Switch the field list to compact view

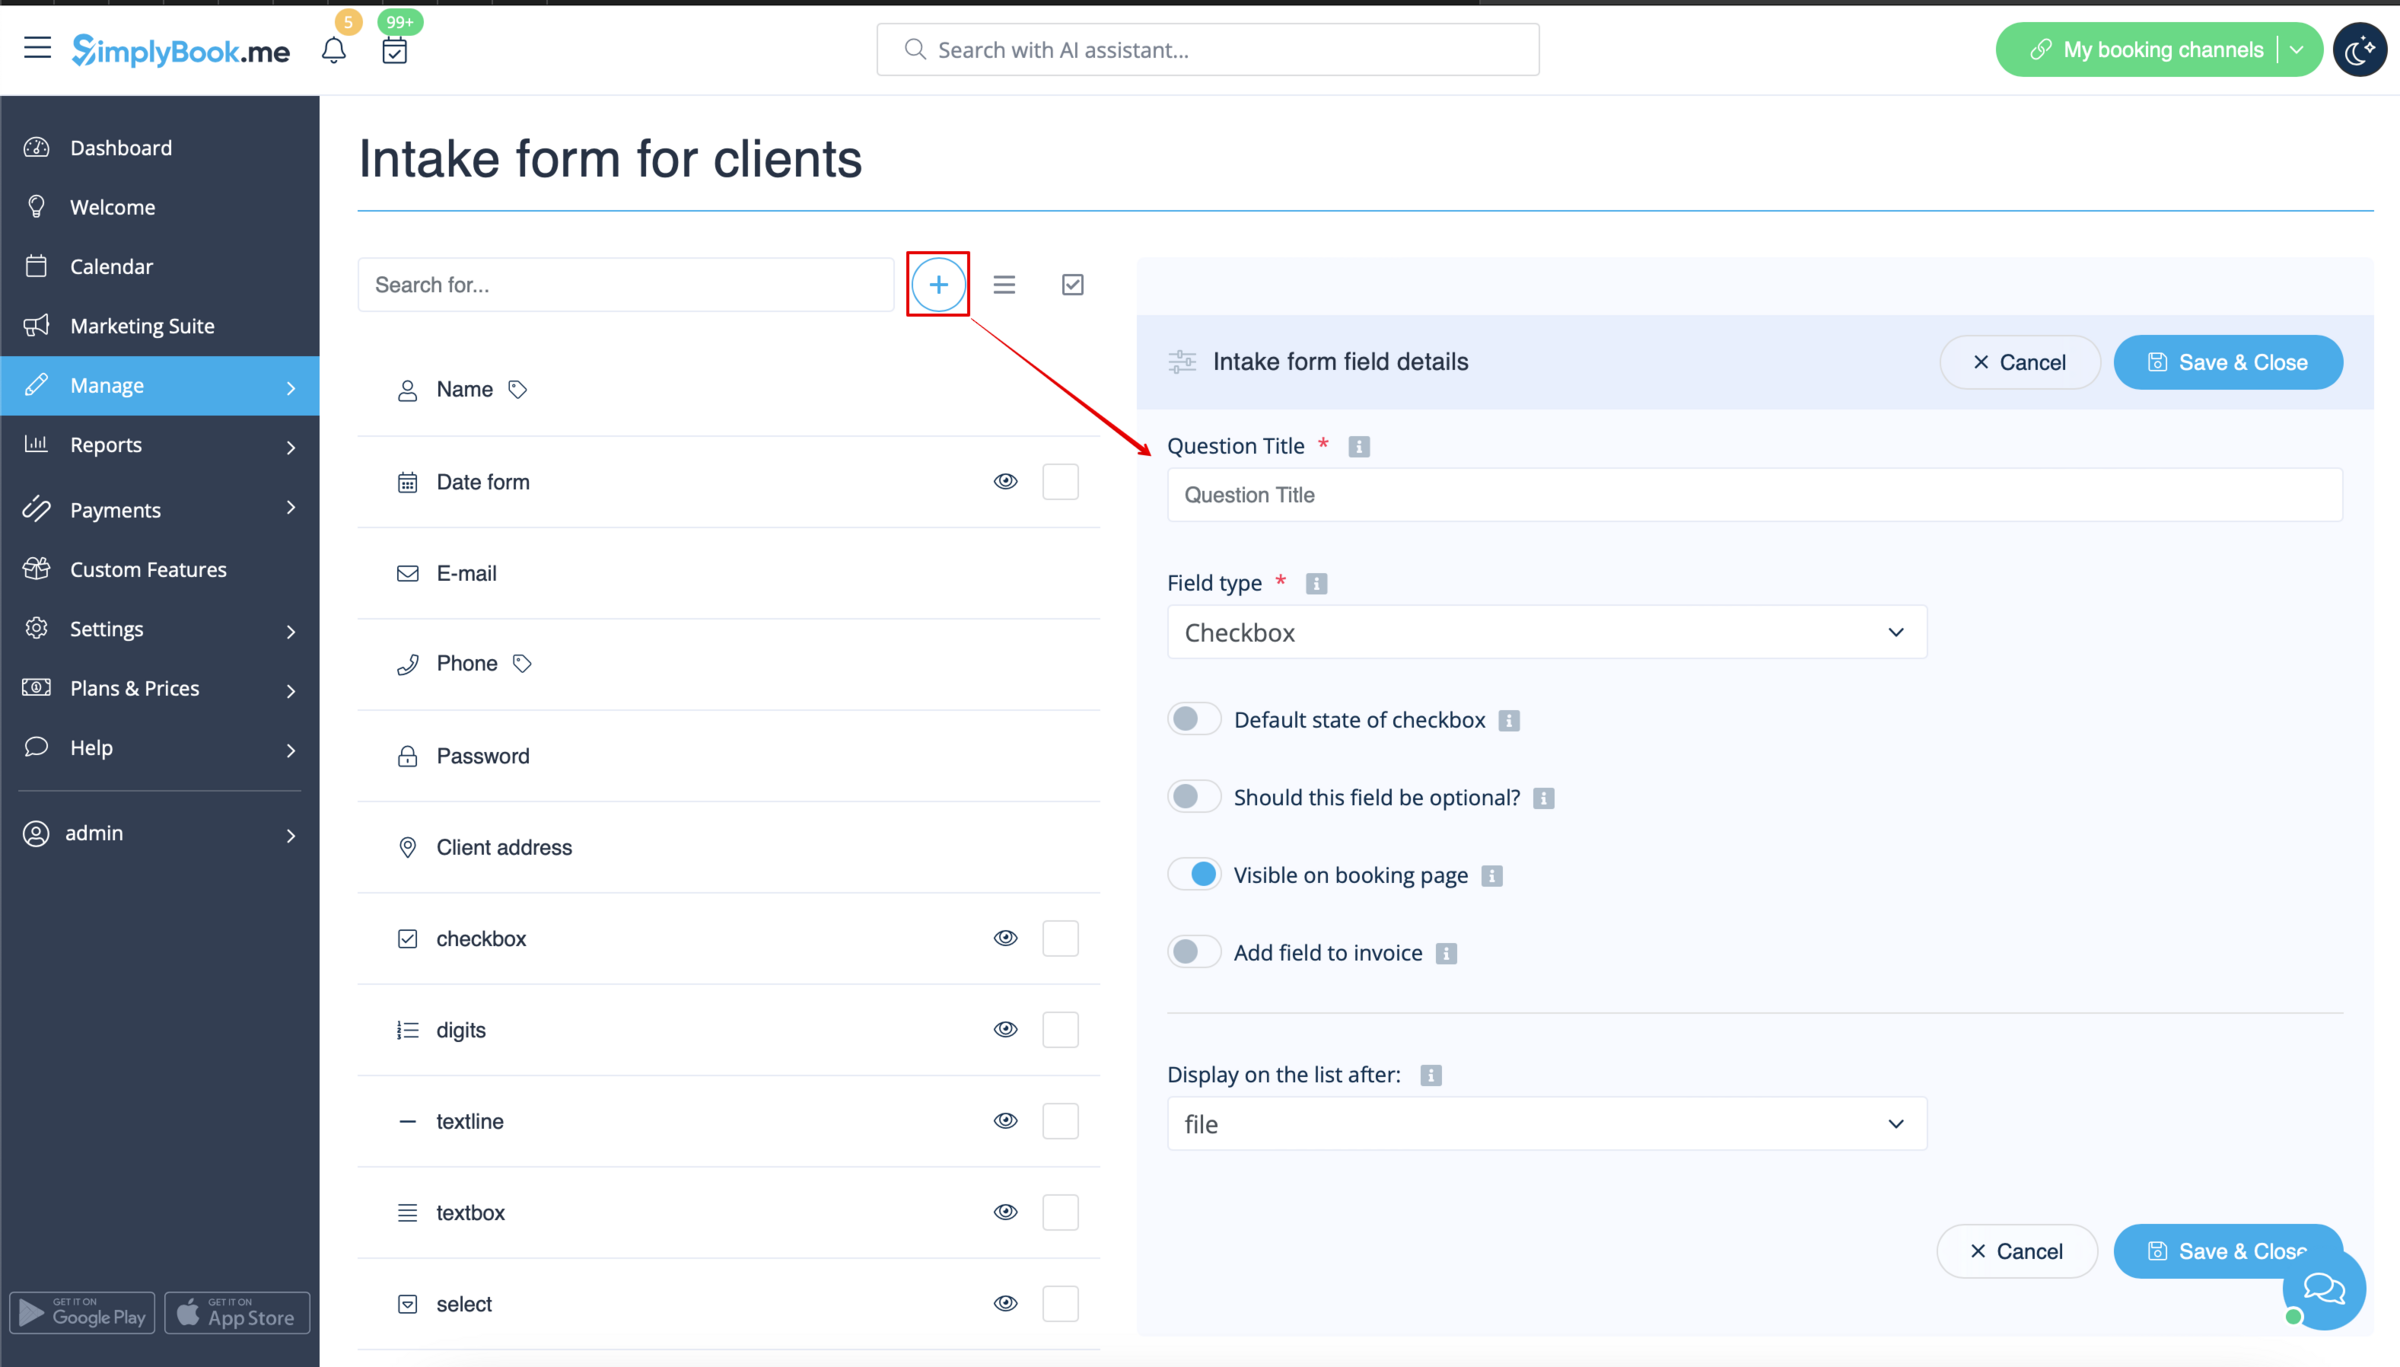(x=1004, y=284)
